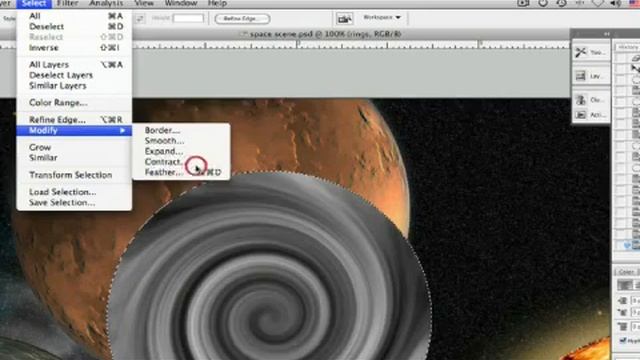Open the Window menu
Viewport: 640px width, 360px height.
tap(181, 3)
